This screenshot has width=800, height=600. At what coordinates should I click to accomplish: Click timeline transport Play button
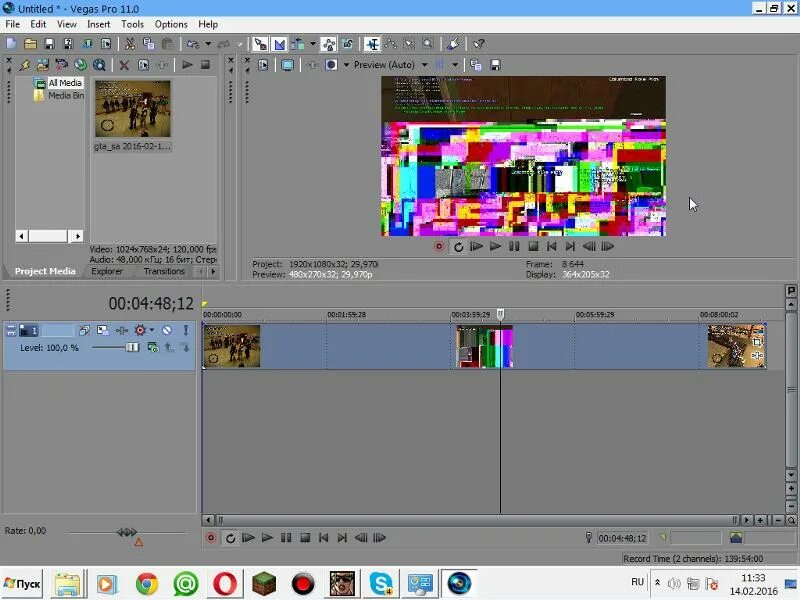click(x=267, y=538)
